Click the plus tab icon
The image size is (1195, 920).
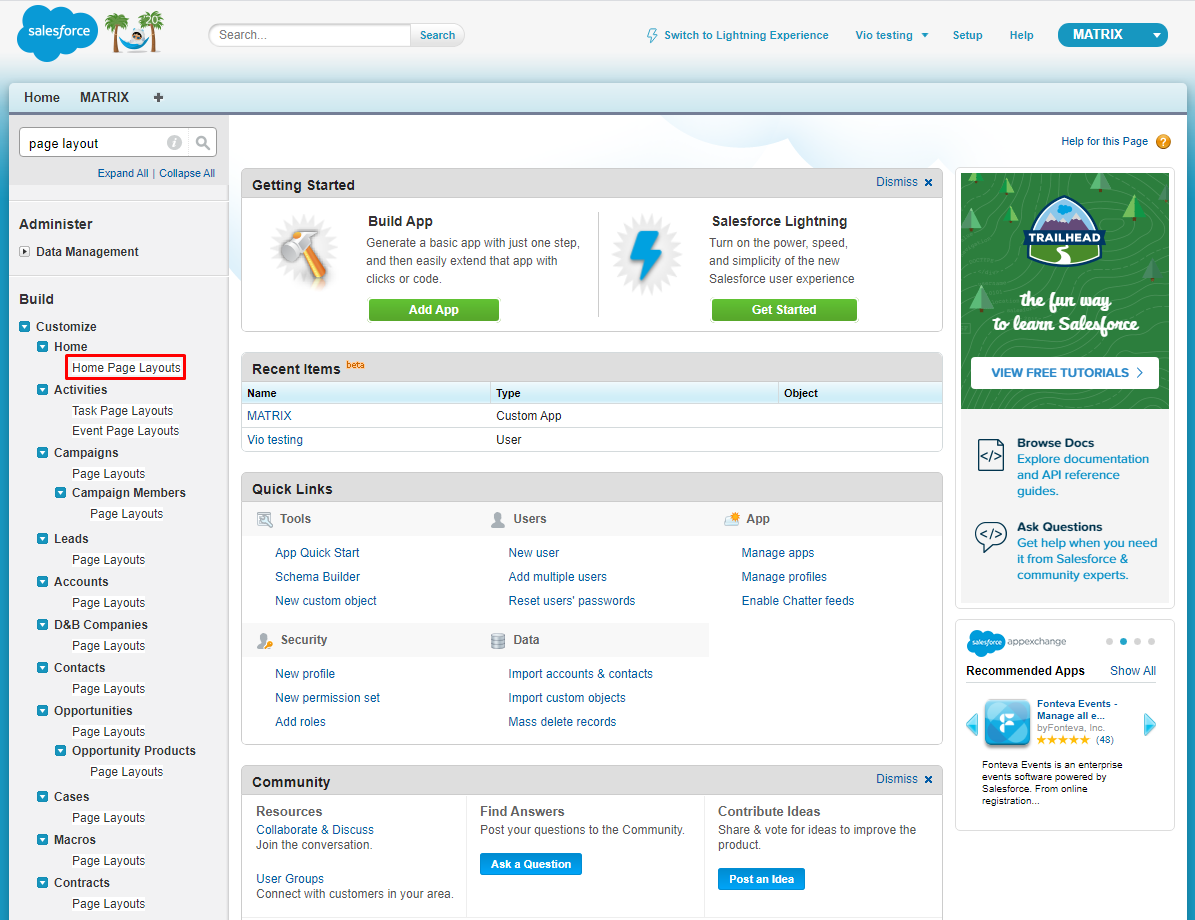159,98
